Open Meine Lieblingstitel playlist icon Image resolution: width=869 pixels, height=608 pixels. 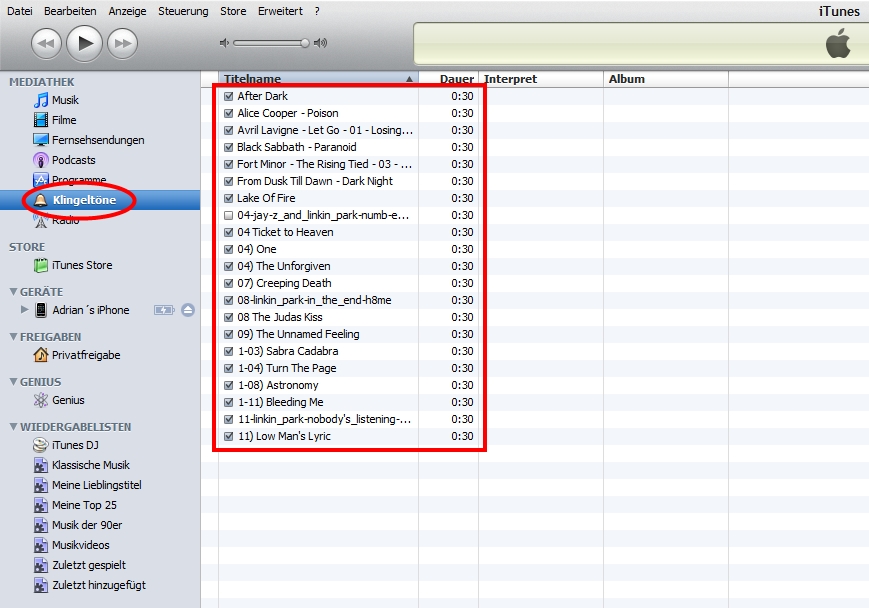click(40, 485)
